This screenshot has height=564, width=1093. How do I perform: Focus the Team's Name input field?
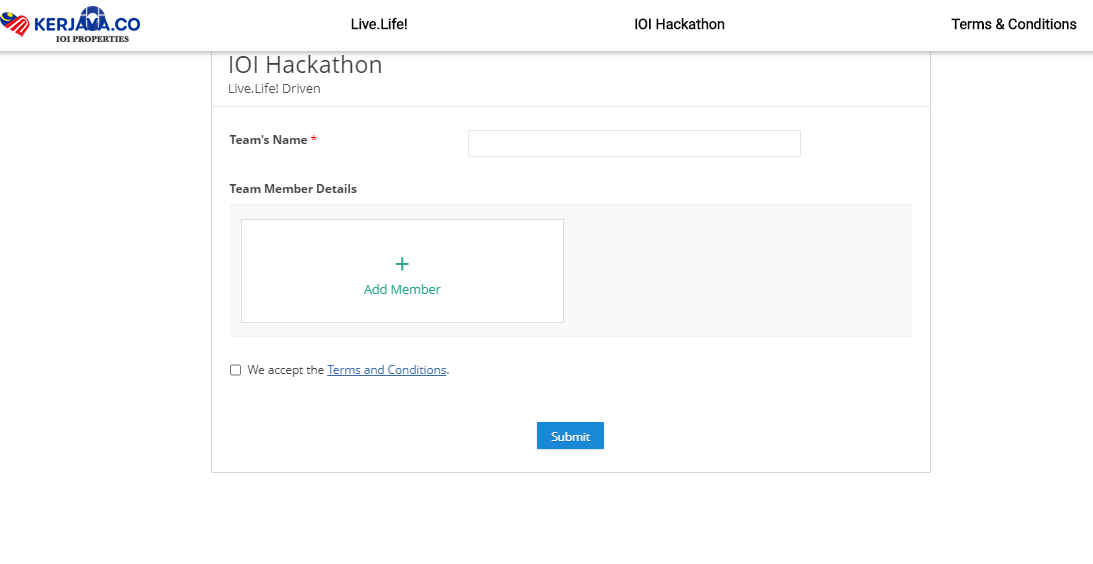[634, 144]
